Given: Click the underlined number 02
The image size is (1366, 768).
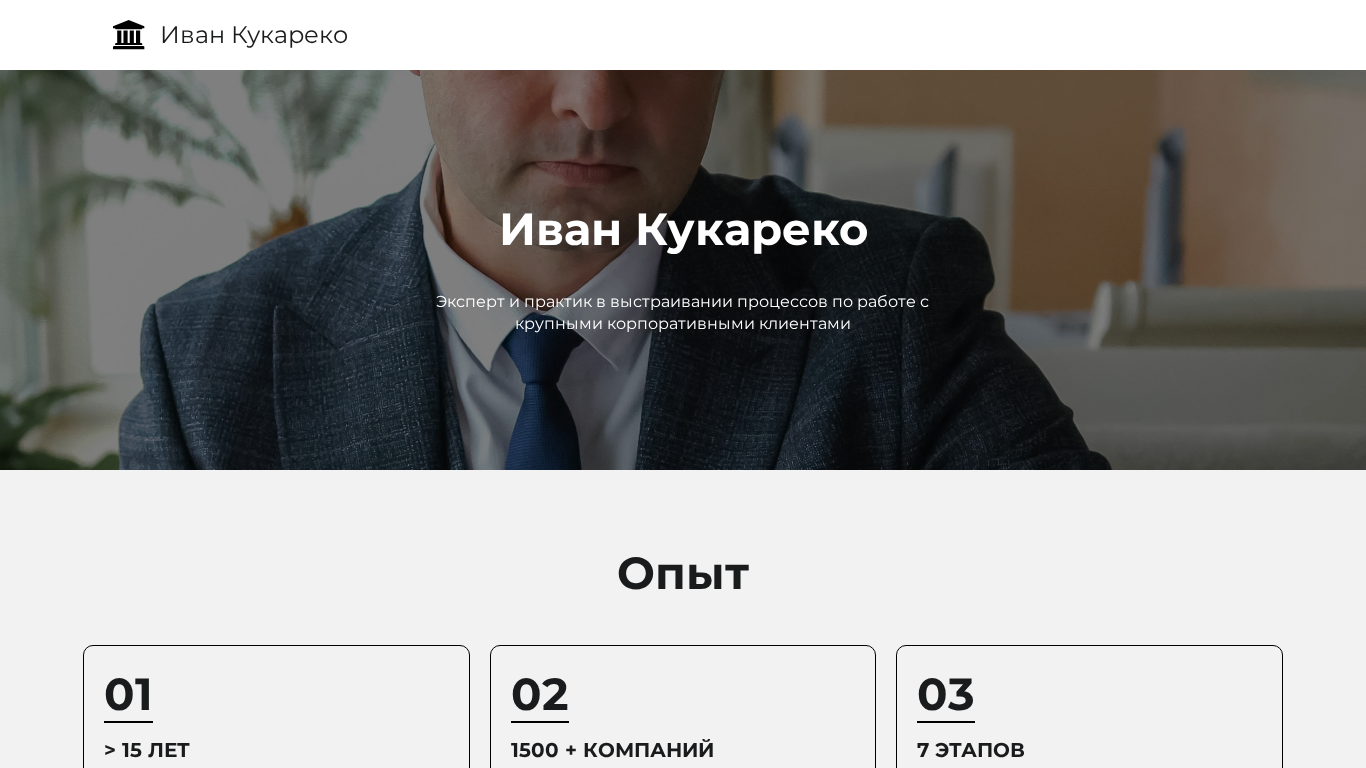Looking at the screenshot, I should coord(540,695).
